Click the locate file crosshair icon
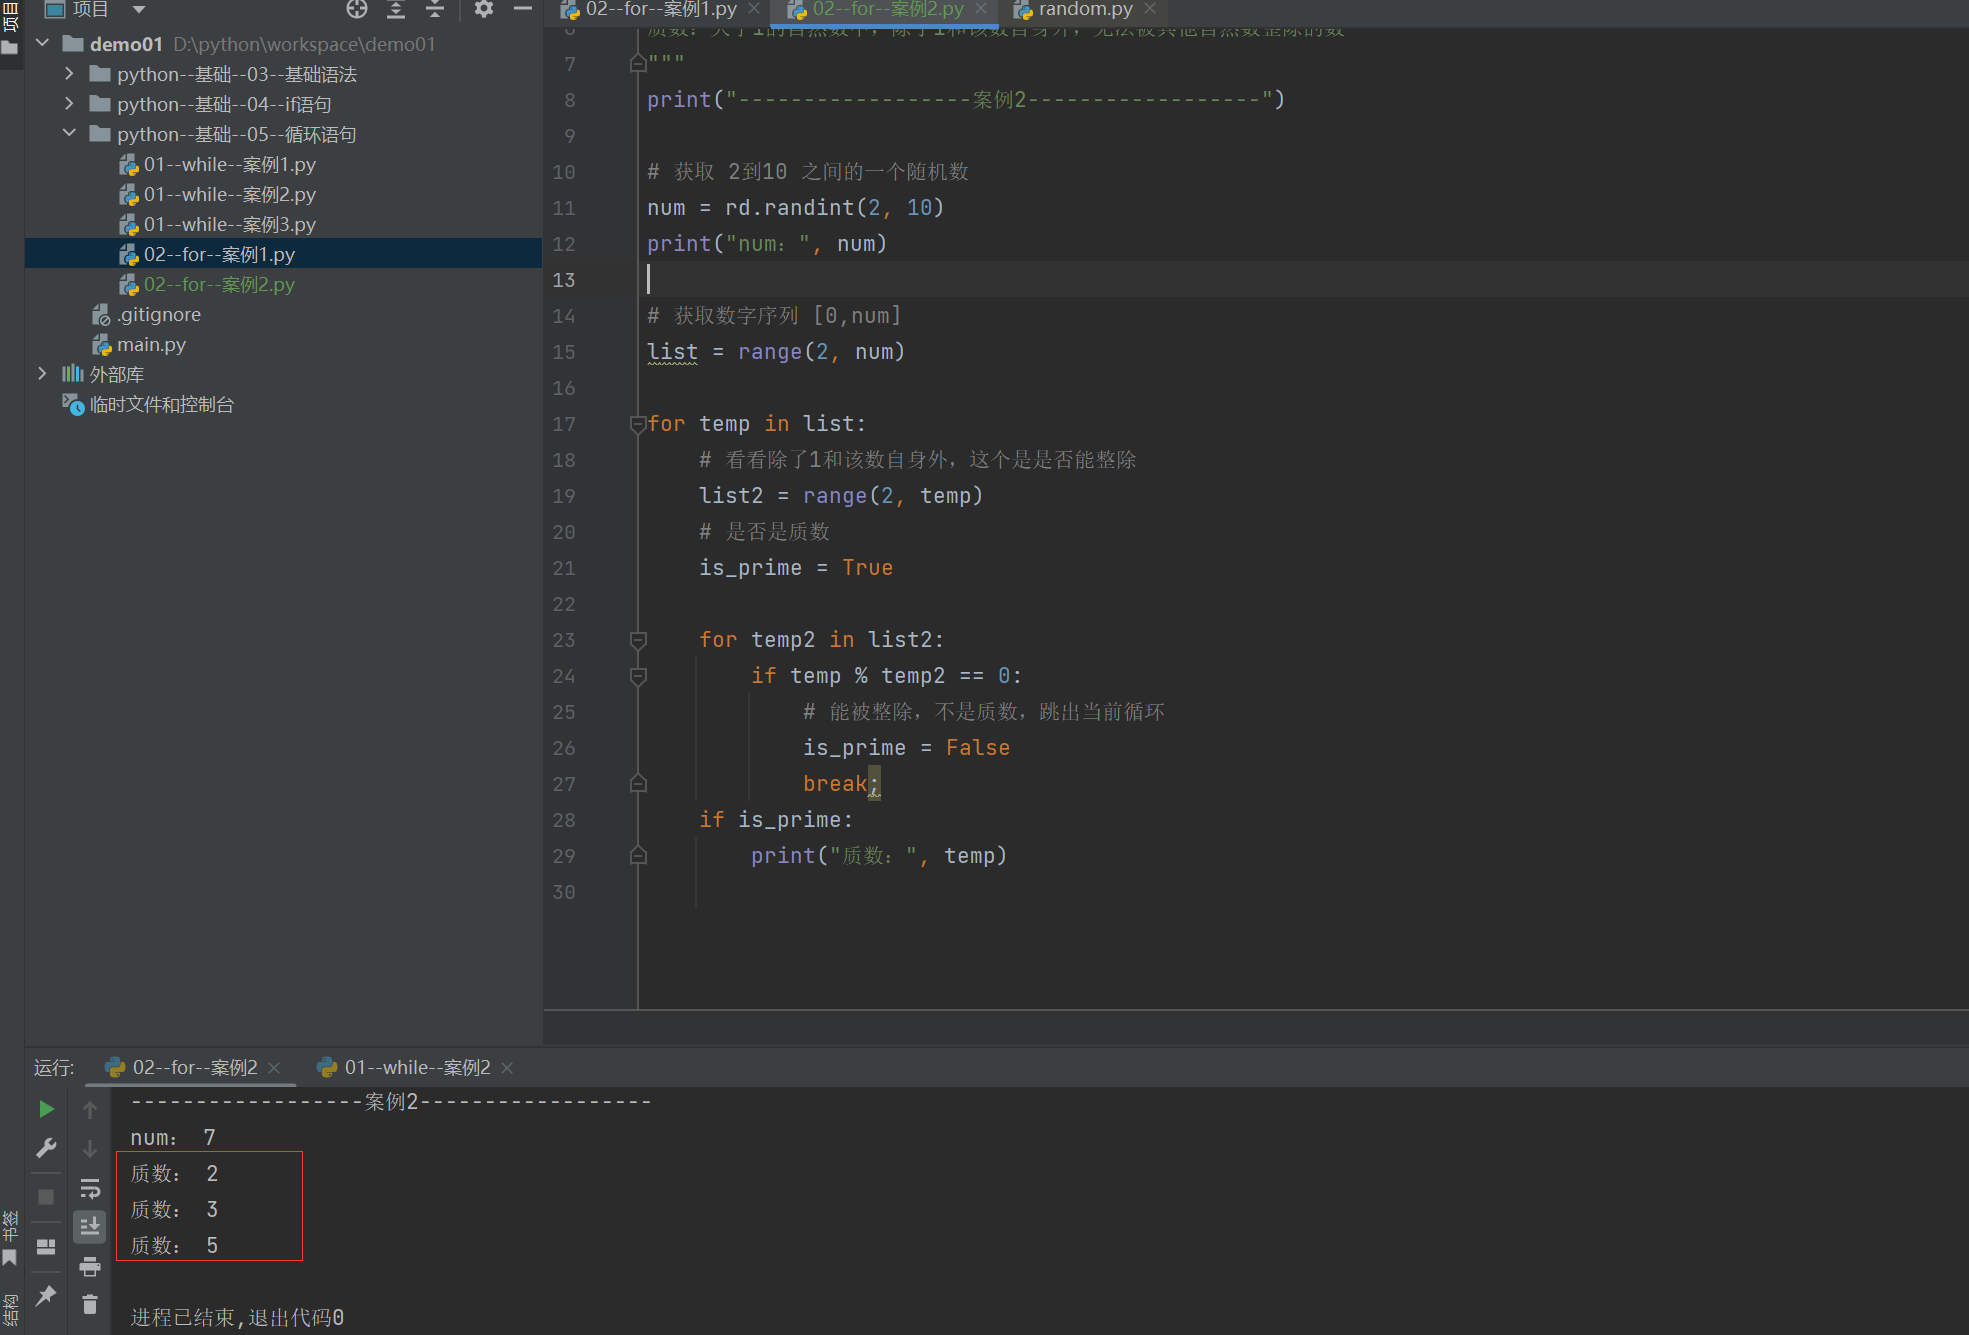 pos(357,10)
